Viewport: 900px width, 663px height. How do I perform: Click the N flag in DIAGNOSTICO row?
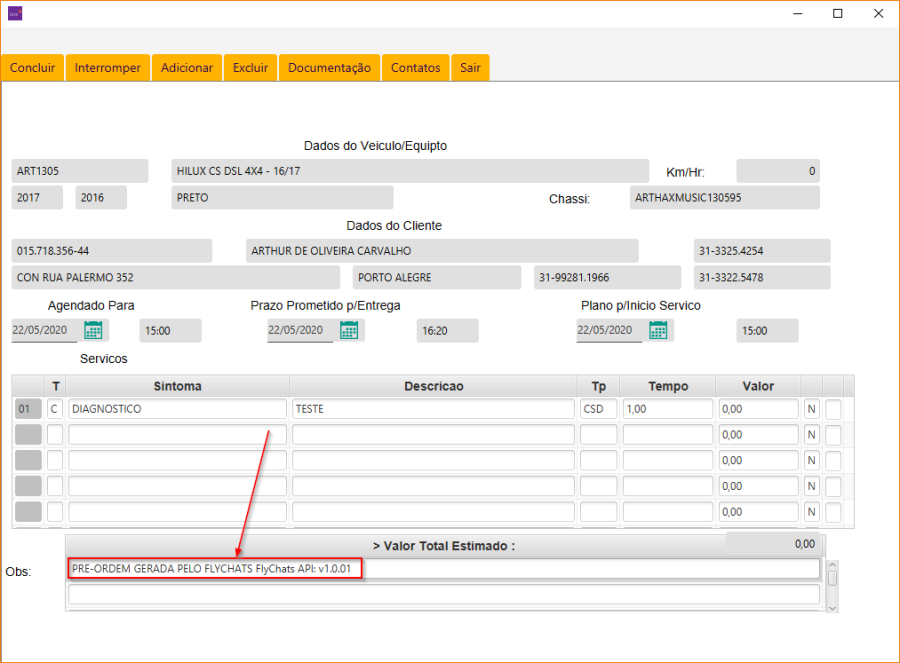(812, 409)
